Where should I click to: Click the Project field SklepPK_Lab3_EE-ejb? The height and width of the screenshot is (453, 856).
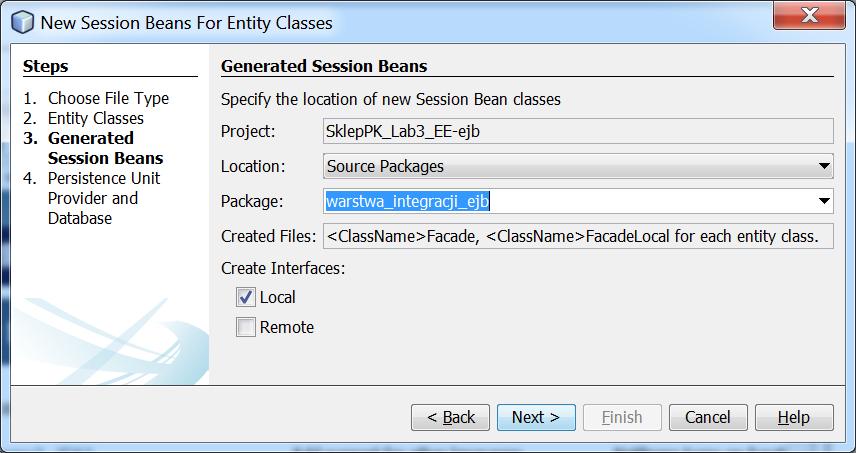(x=578, y=132)
